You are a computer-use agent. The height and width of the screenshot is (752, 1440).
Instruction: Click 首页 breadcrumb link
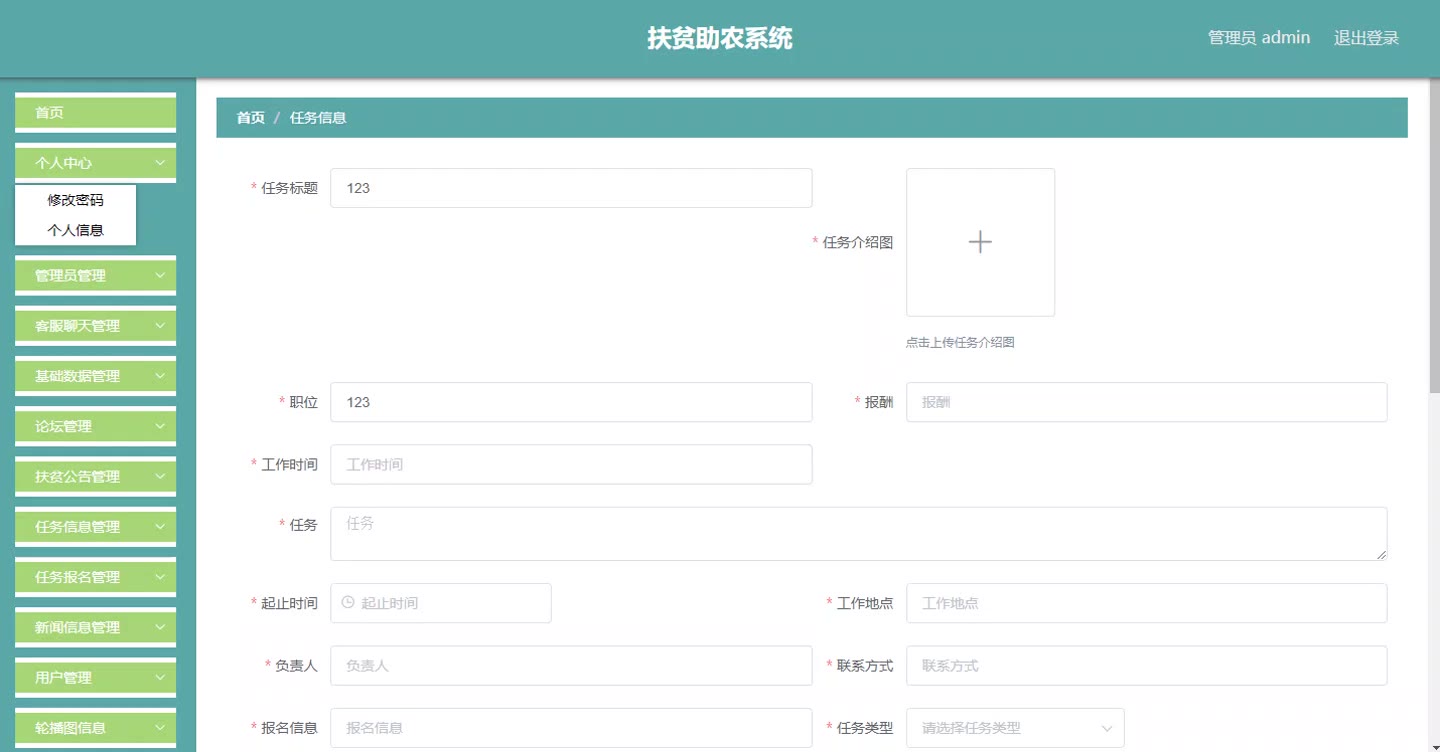point(251,118)
